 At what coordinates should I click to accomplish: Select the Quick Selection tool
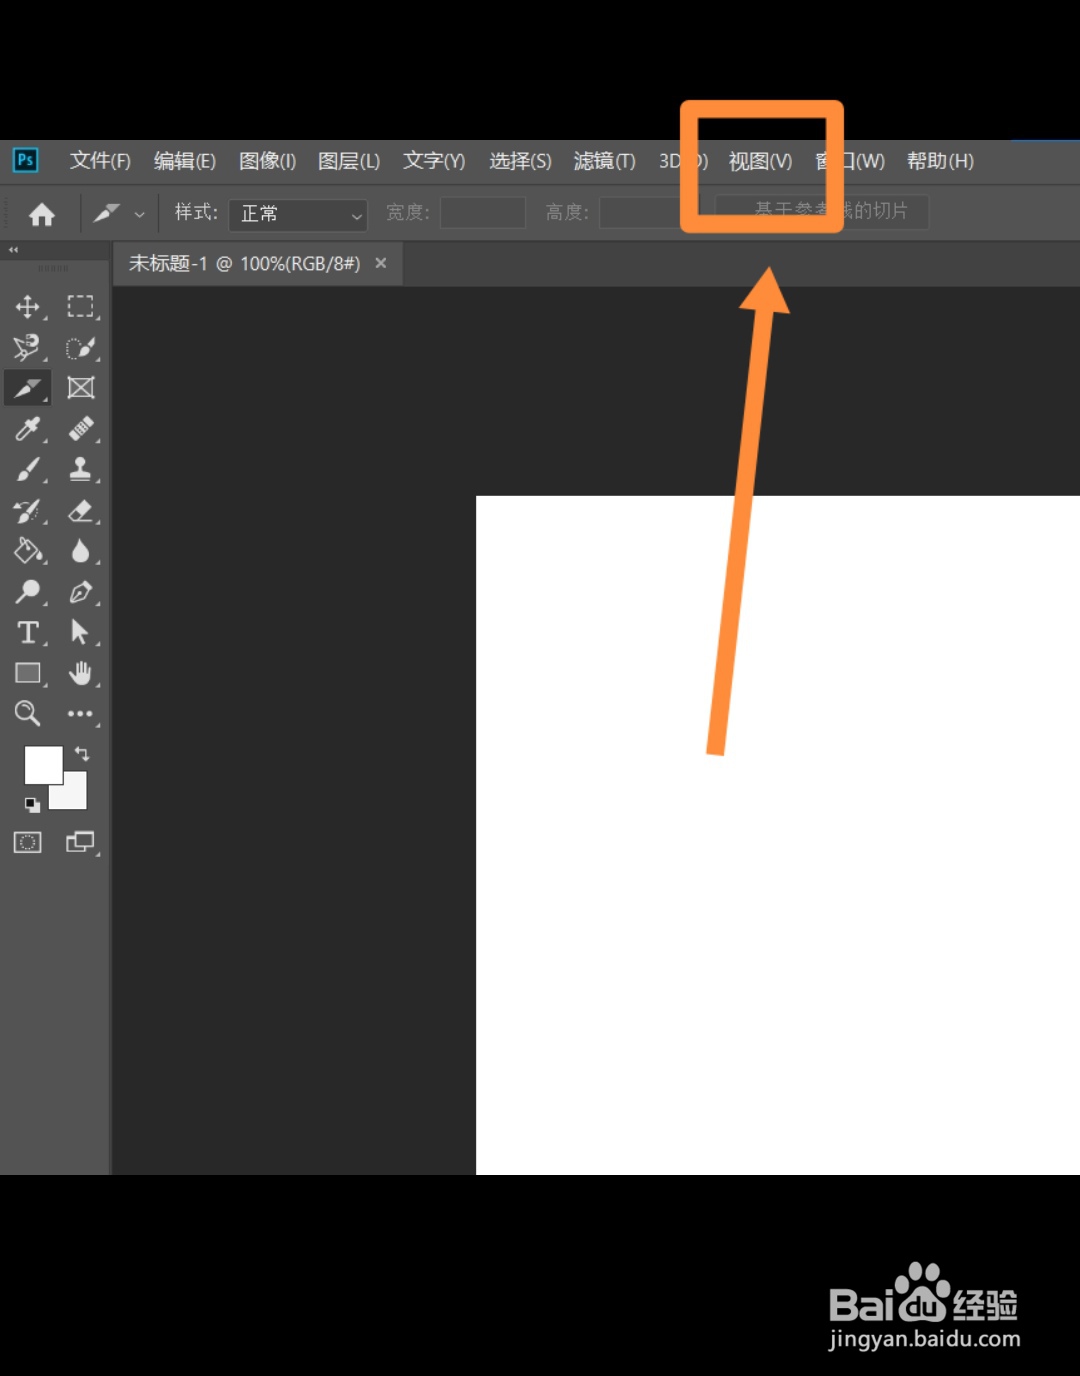pos(81,347)
